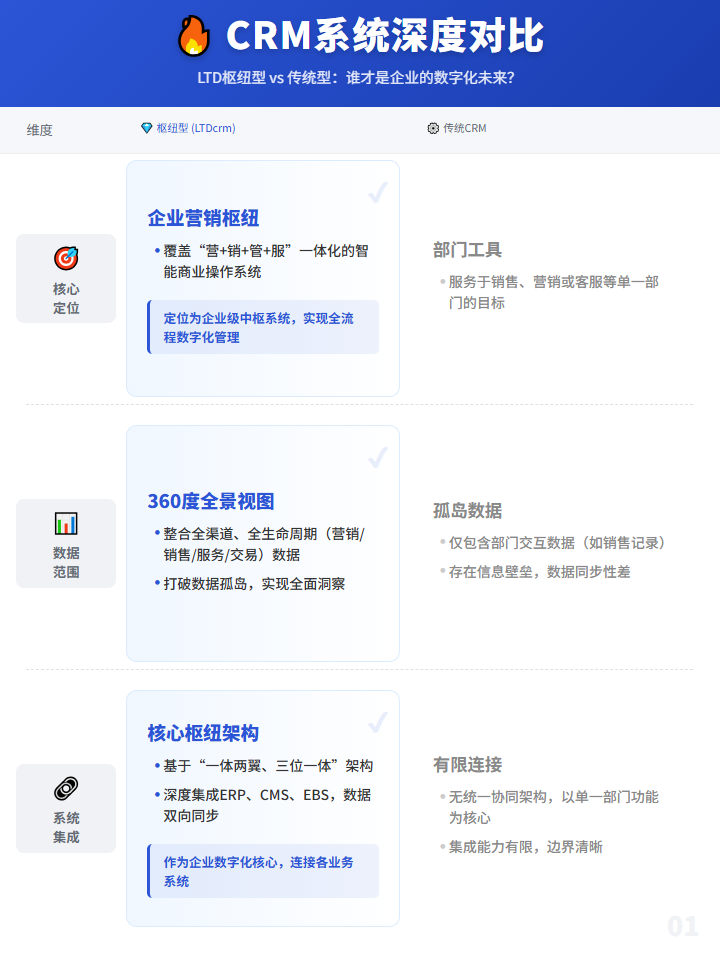This screenshot has height=956, width=720.
Task: Click the 维度 column header
Action: point(40,130)
